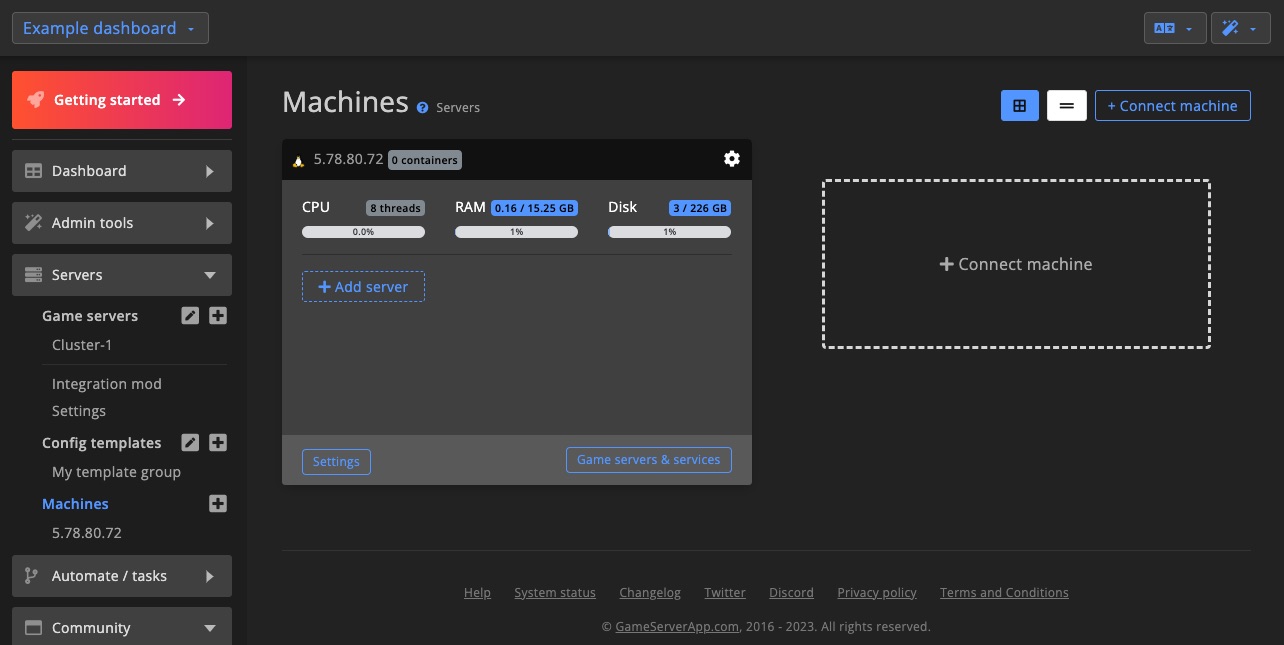Click the CPU usage progress bar
Screen dimensions: 1284x645
[363, 231]
